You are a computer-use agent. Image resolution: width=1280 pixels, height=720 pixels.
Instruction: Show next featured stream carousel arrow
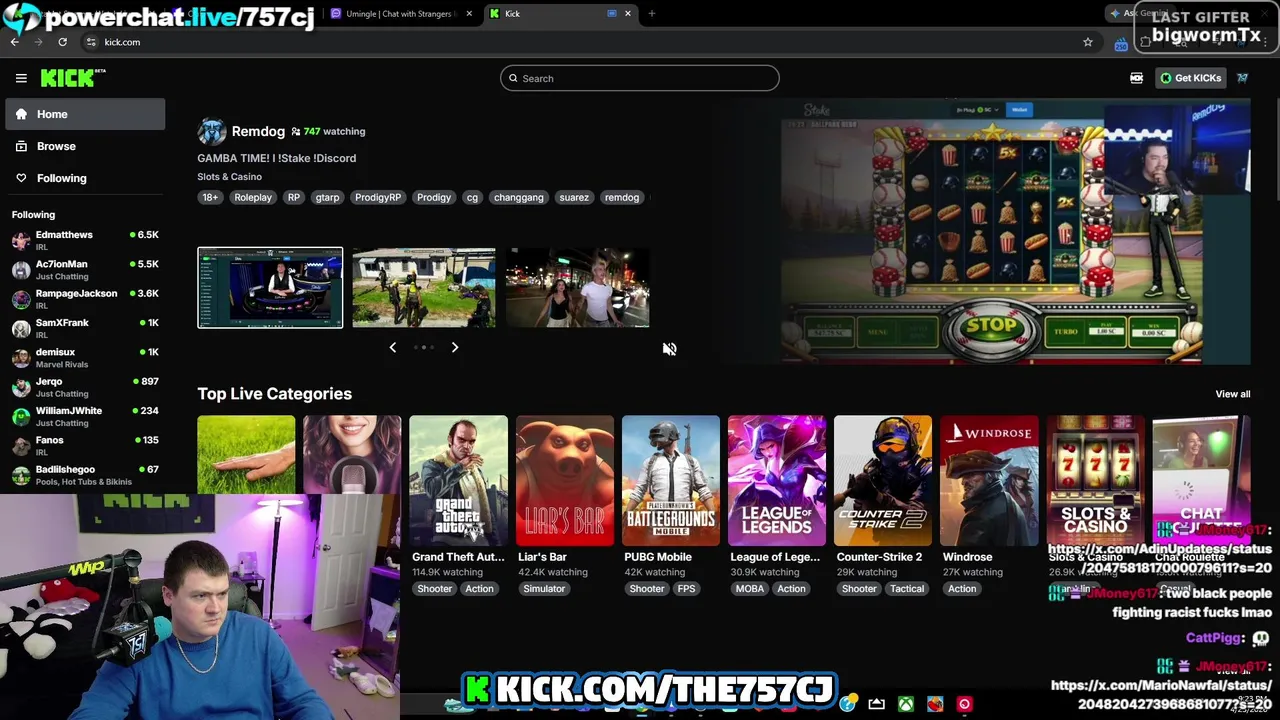point(454,347)
